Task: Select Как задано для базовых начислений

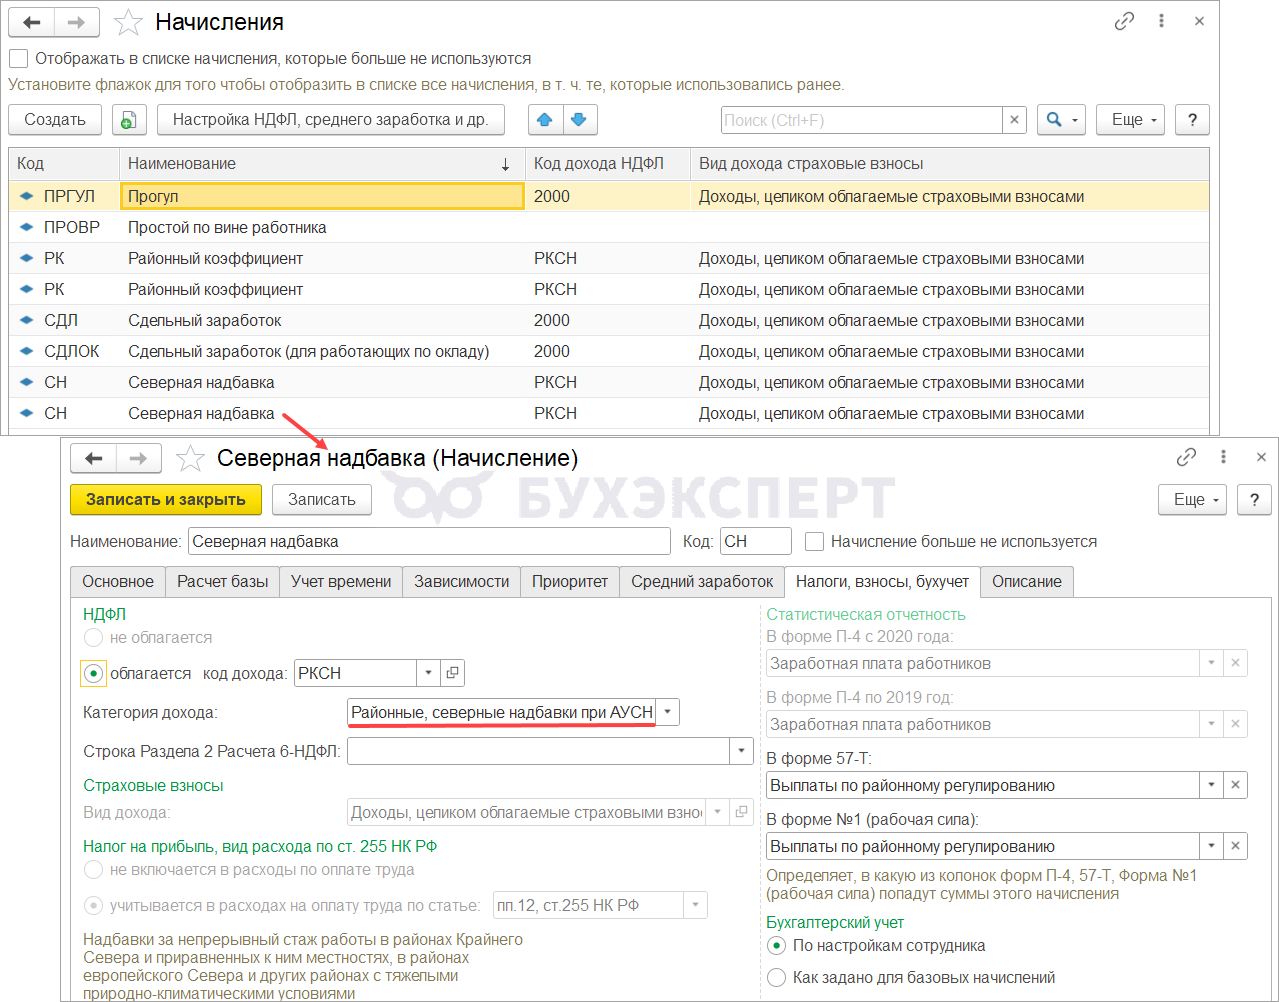Action: 776,977
